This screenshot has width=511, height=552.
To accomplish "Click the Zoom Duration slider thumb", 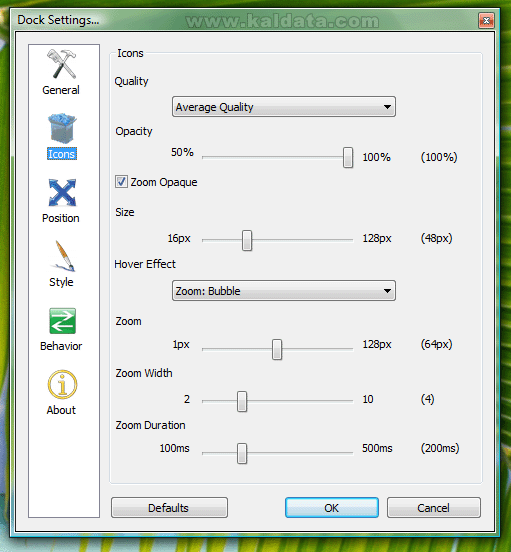I will [x=242, y=453].
